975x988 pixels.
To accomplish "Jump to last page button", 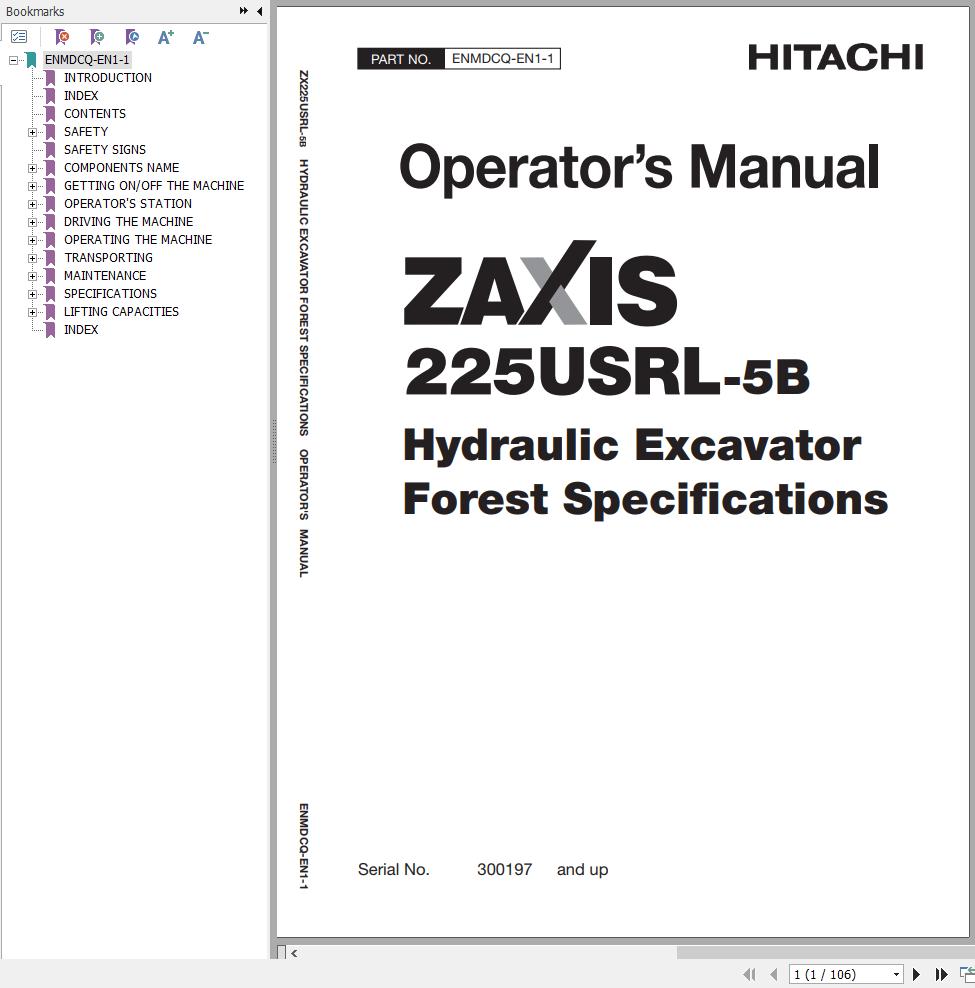I will pos(941,974).
